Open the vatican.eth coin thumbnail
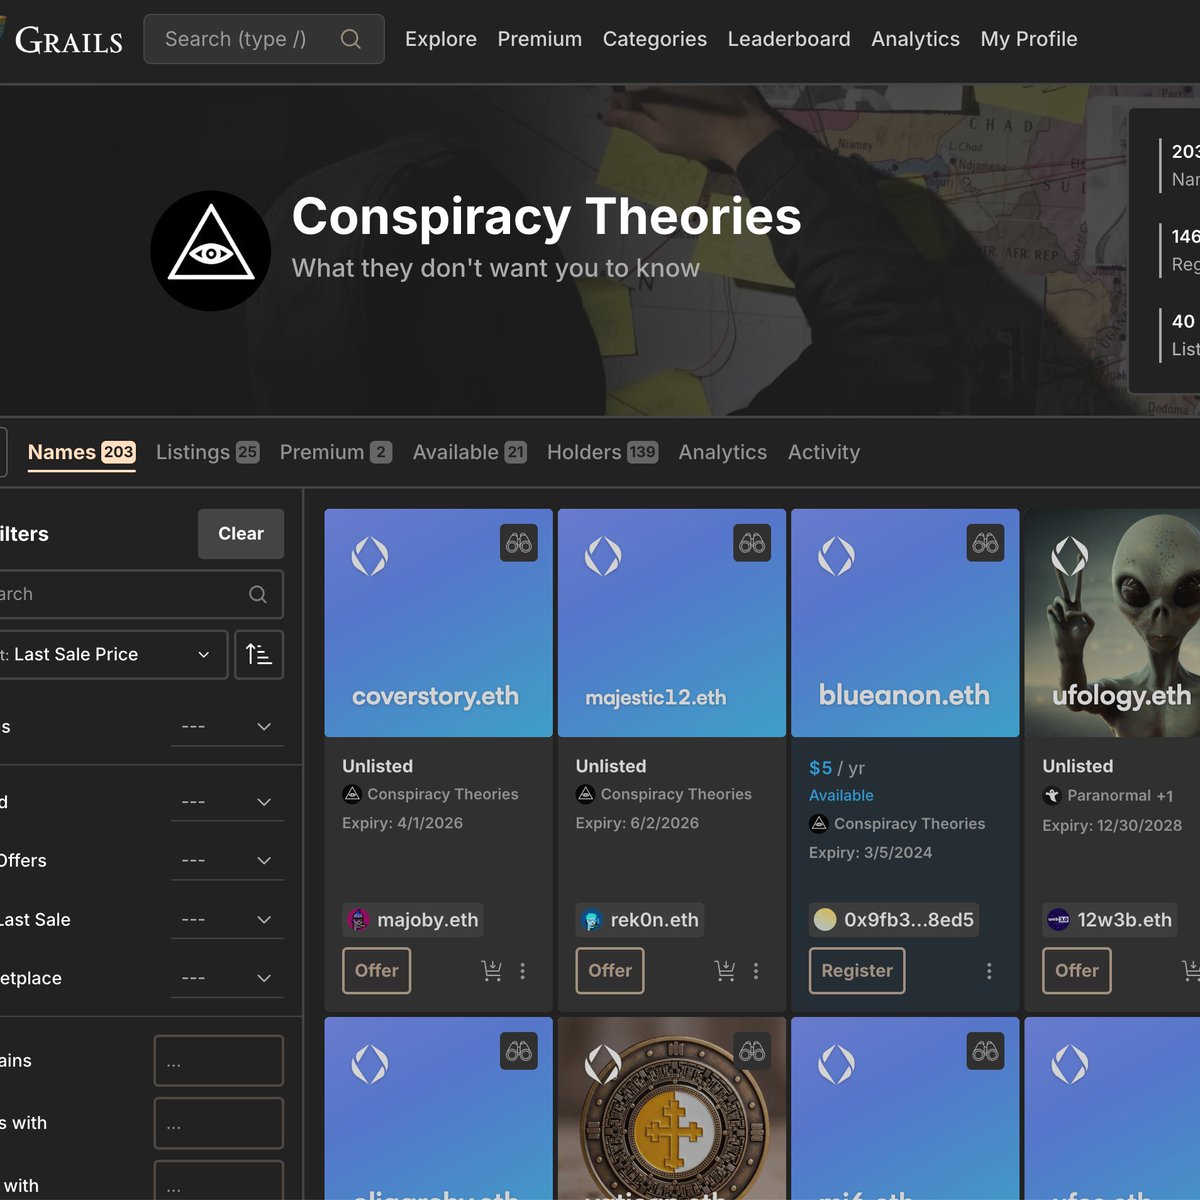The width and height of the screenshot is (1200, 1200). (672, 1109)
